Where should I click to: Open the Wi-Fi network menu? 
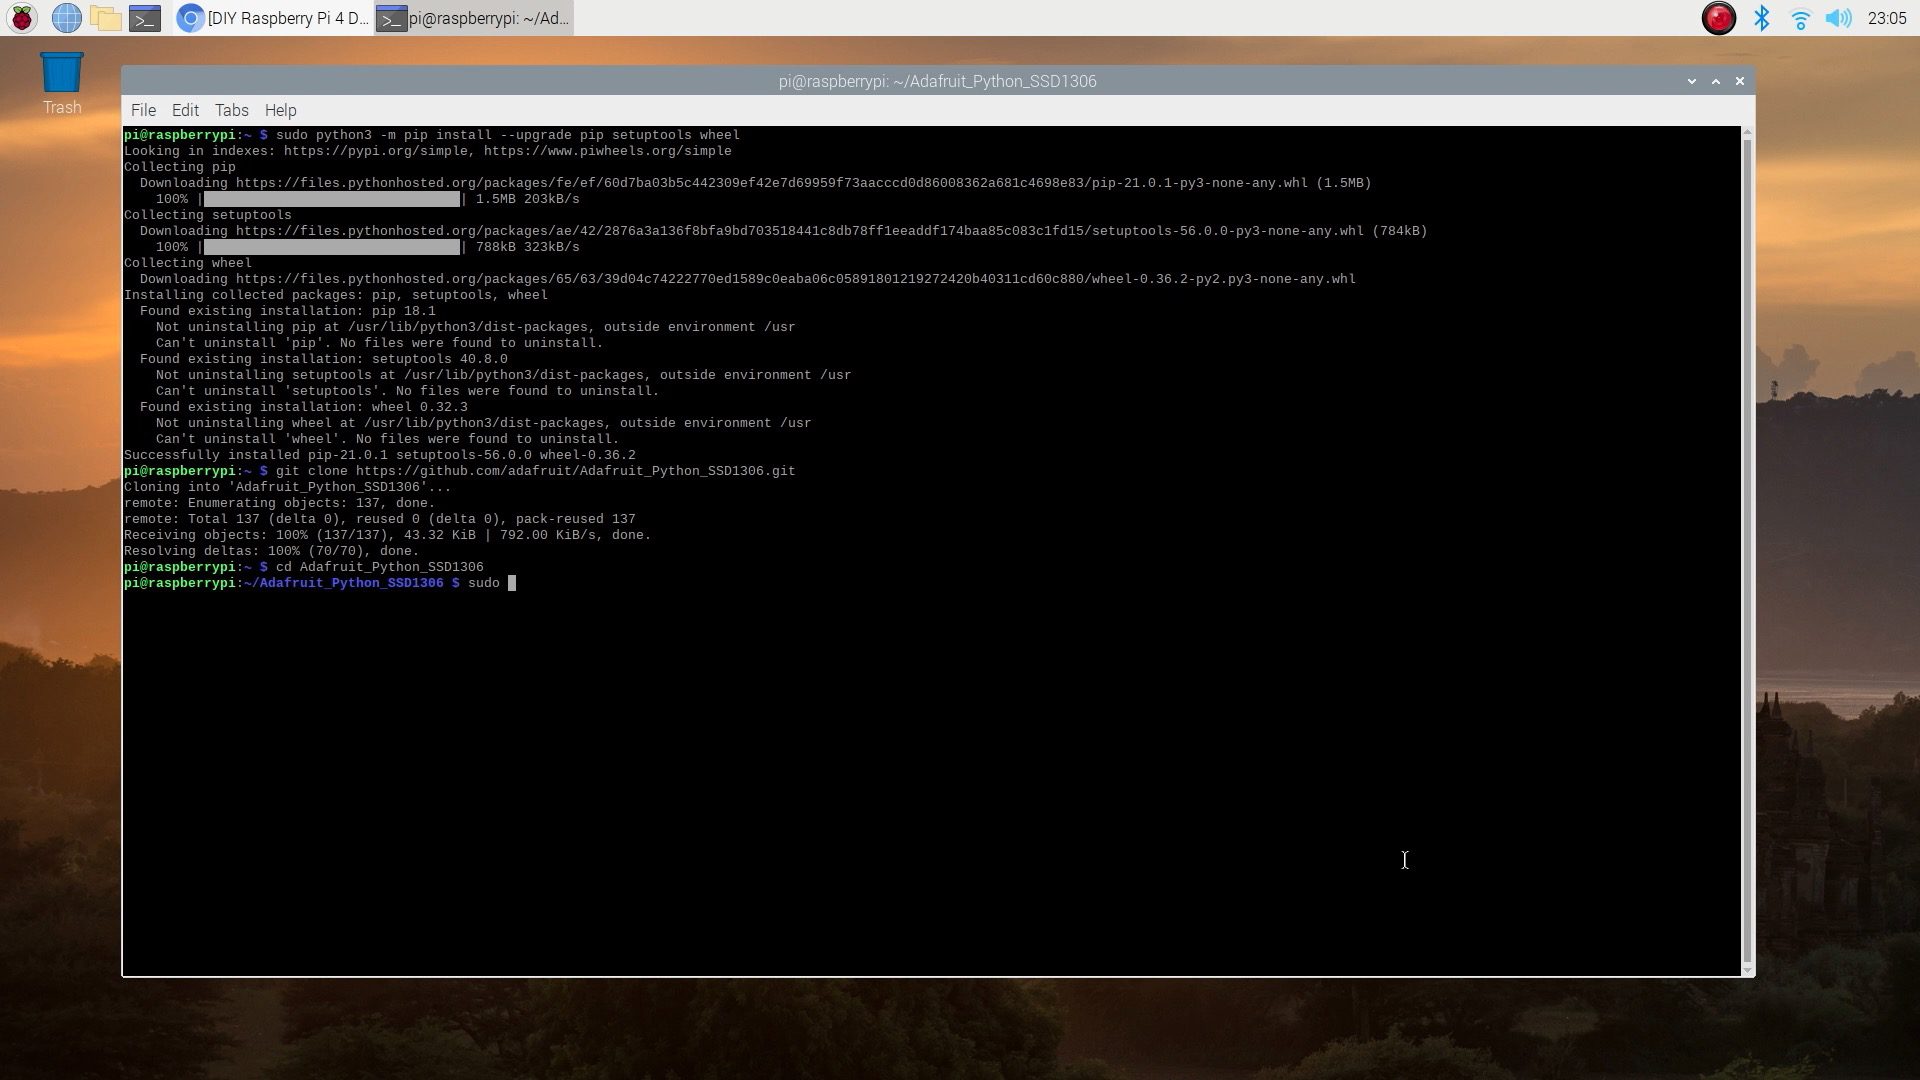(1800, 18)
